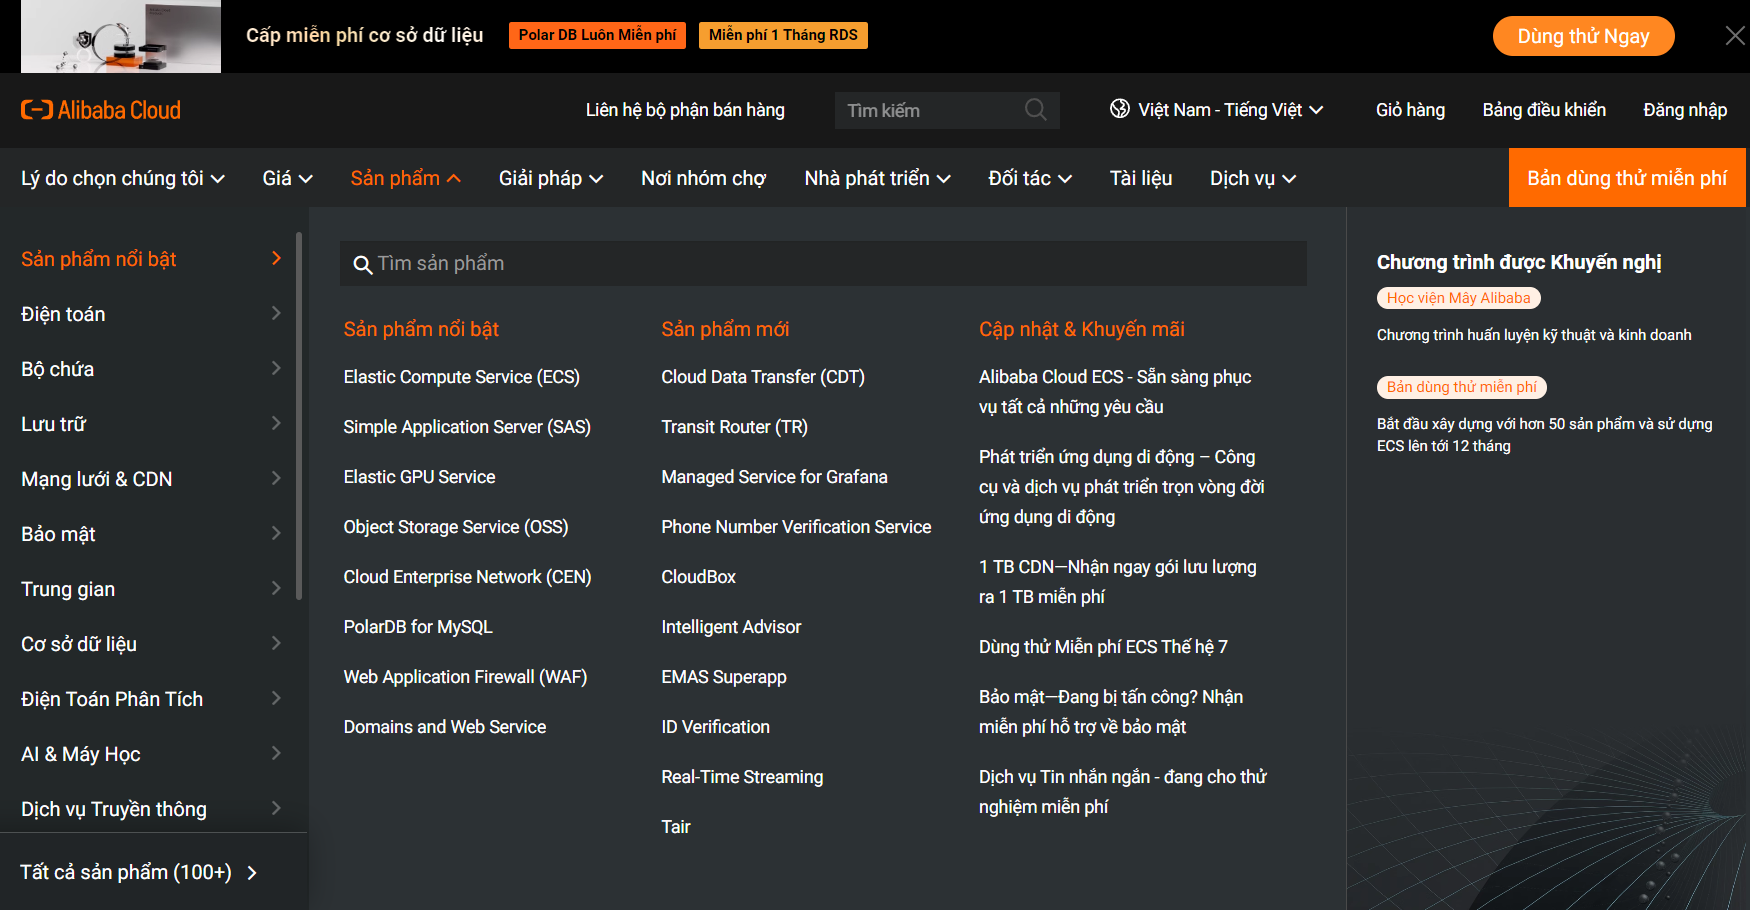Open Tài liệu documentation menu item
The height and width of the screenshot is (910, 1750).
click(x=1141, y=178)
